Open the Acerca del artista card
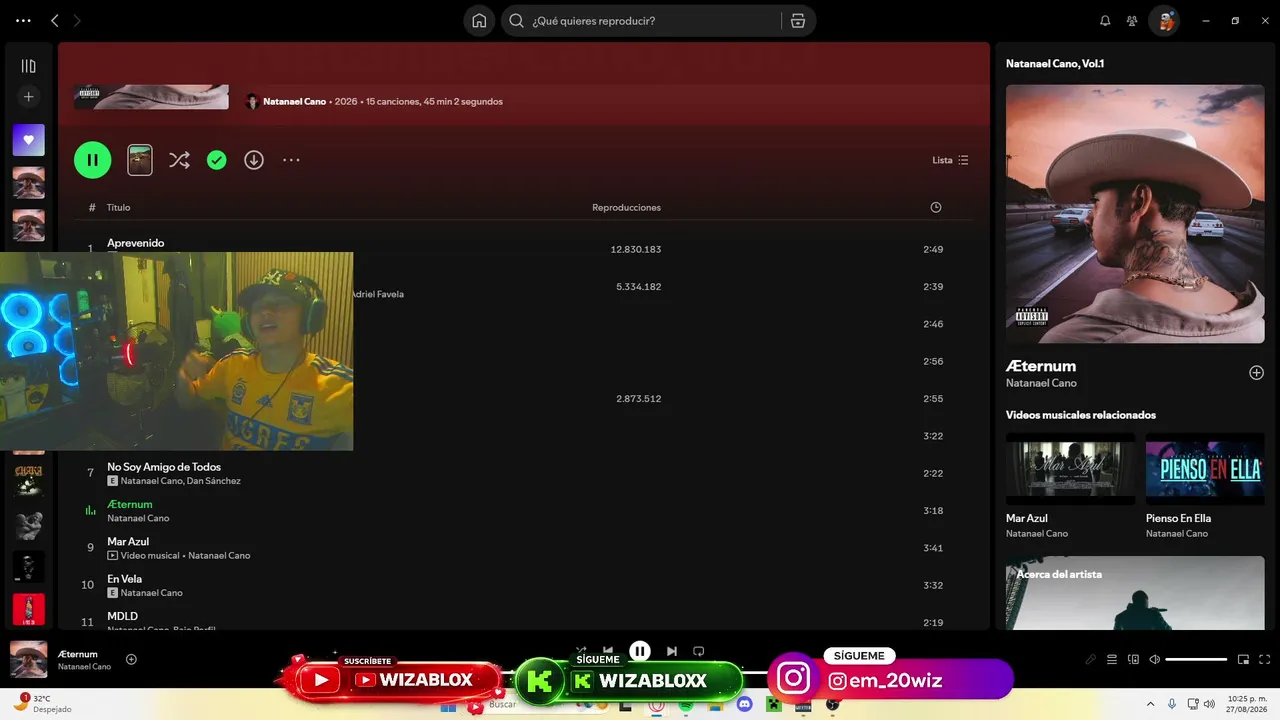The image size is (1280, 720). click(x=1135, y=593)
